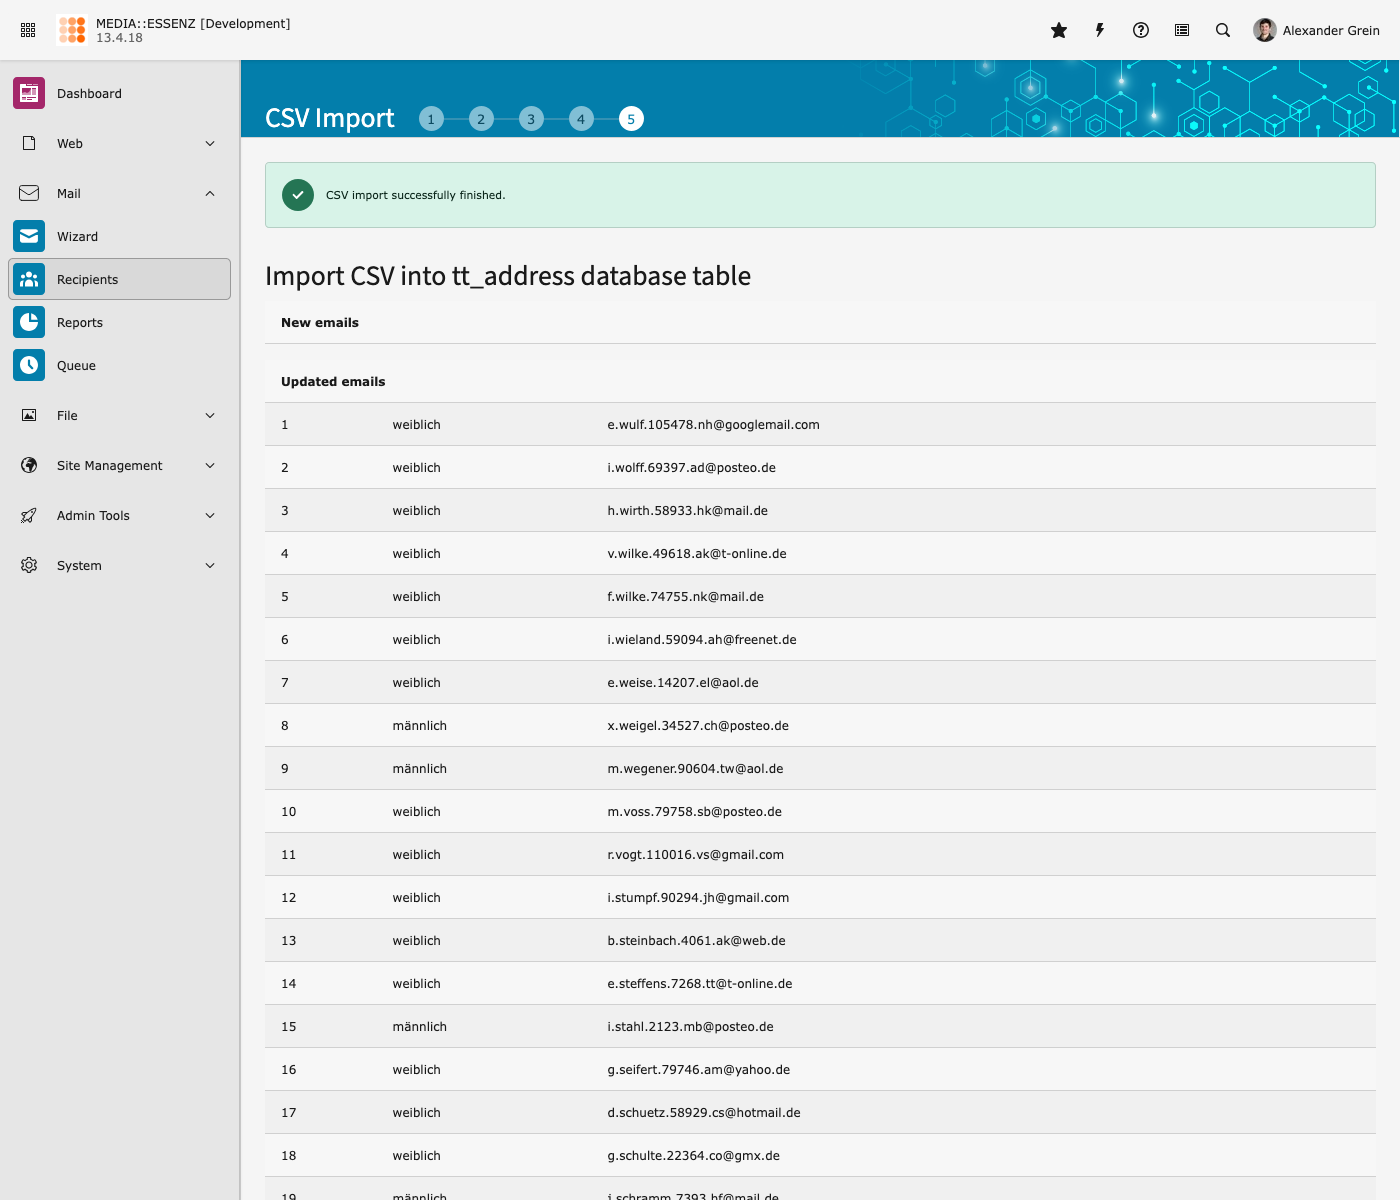Open the Queue module
Screen dimensions: 1400x1200
(x=76, y=366)
